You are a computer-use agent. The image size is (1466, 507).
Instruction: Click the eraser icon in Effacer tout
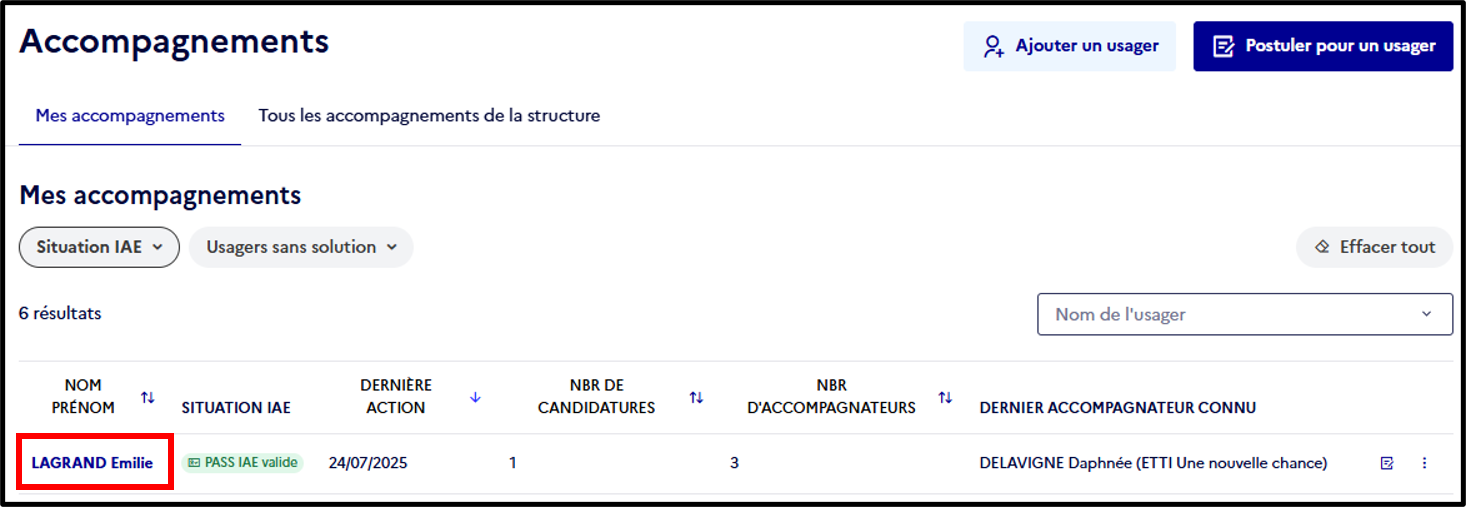click(1322, 247)
